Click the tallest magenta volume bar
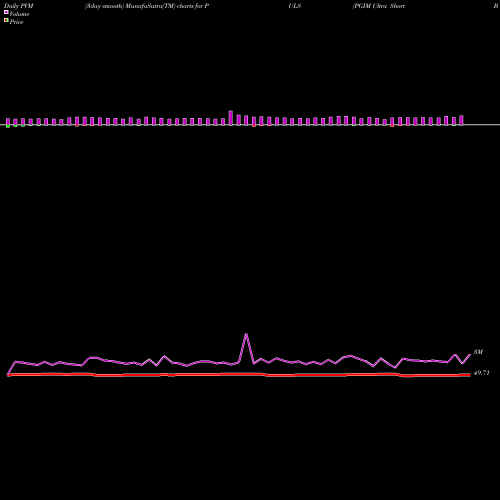This screenshot has width=500, height=500. pos(231,118)
